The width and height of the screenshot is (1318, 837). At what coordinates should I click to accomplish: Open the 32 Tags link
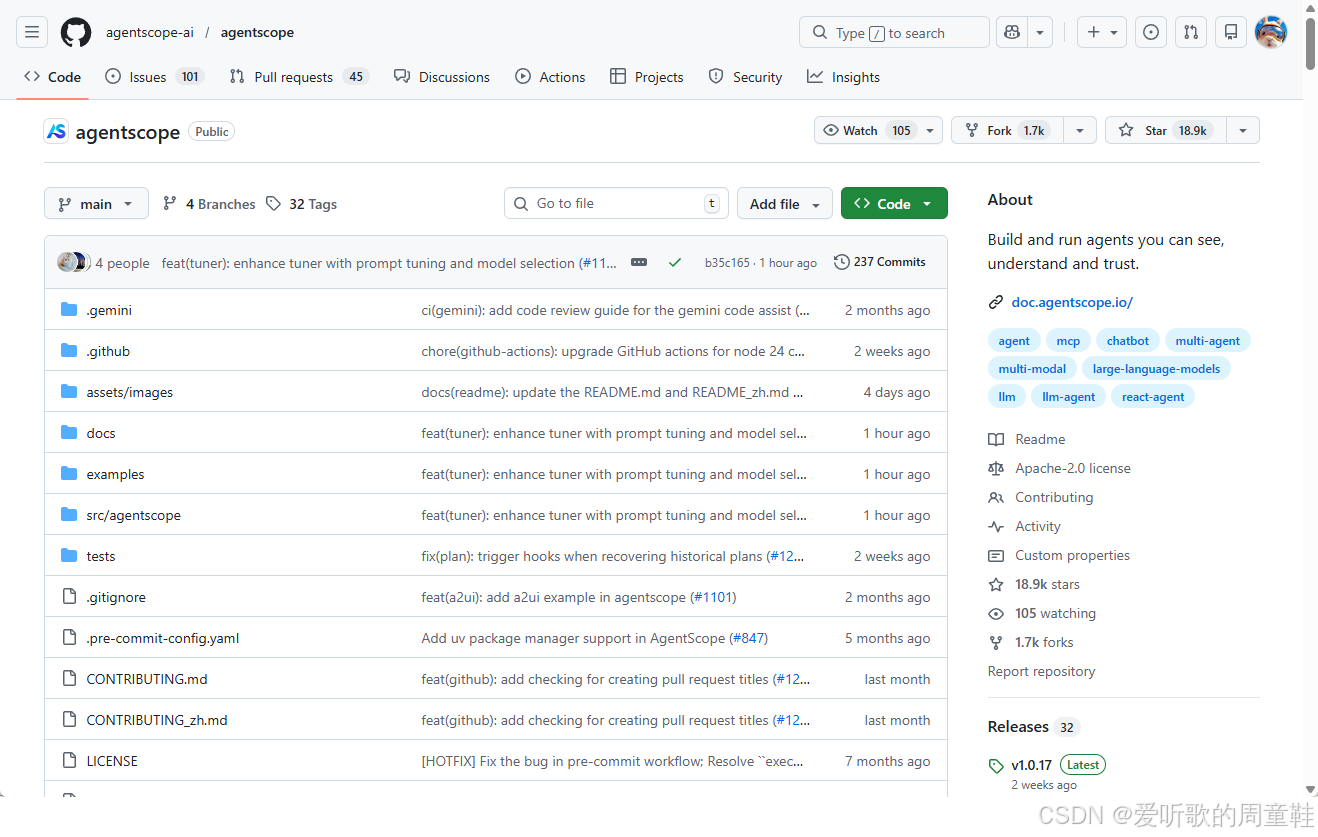click(302, 204)
